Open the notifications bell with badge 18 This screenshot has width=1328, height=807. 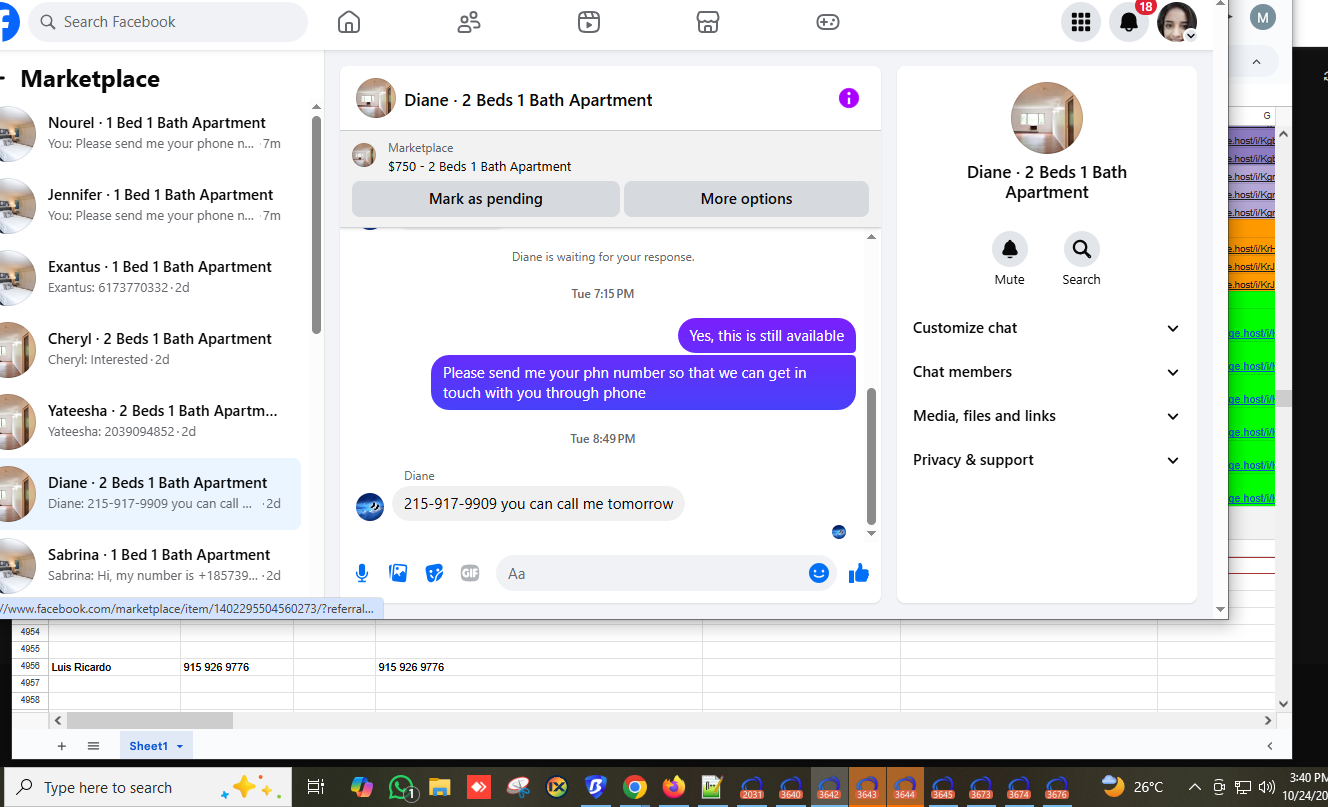point(1129,22)
